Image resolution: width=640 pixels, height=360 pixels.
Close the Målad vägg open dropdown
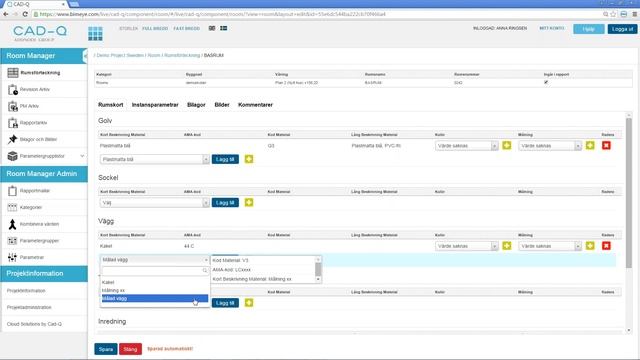click(x=154, y=260)
